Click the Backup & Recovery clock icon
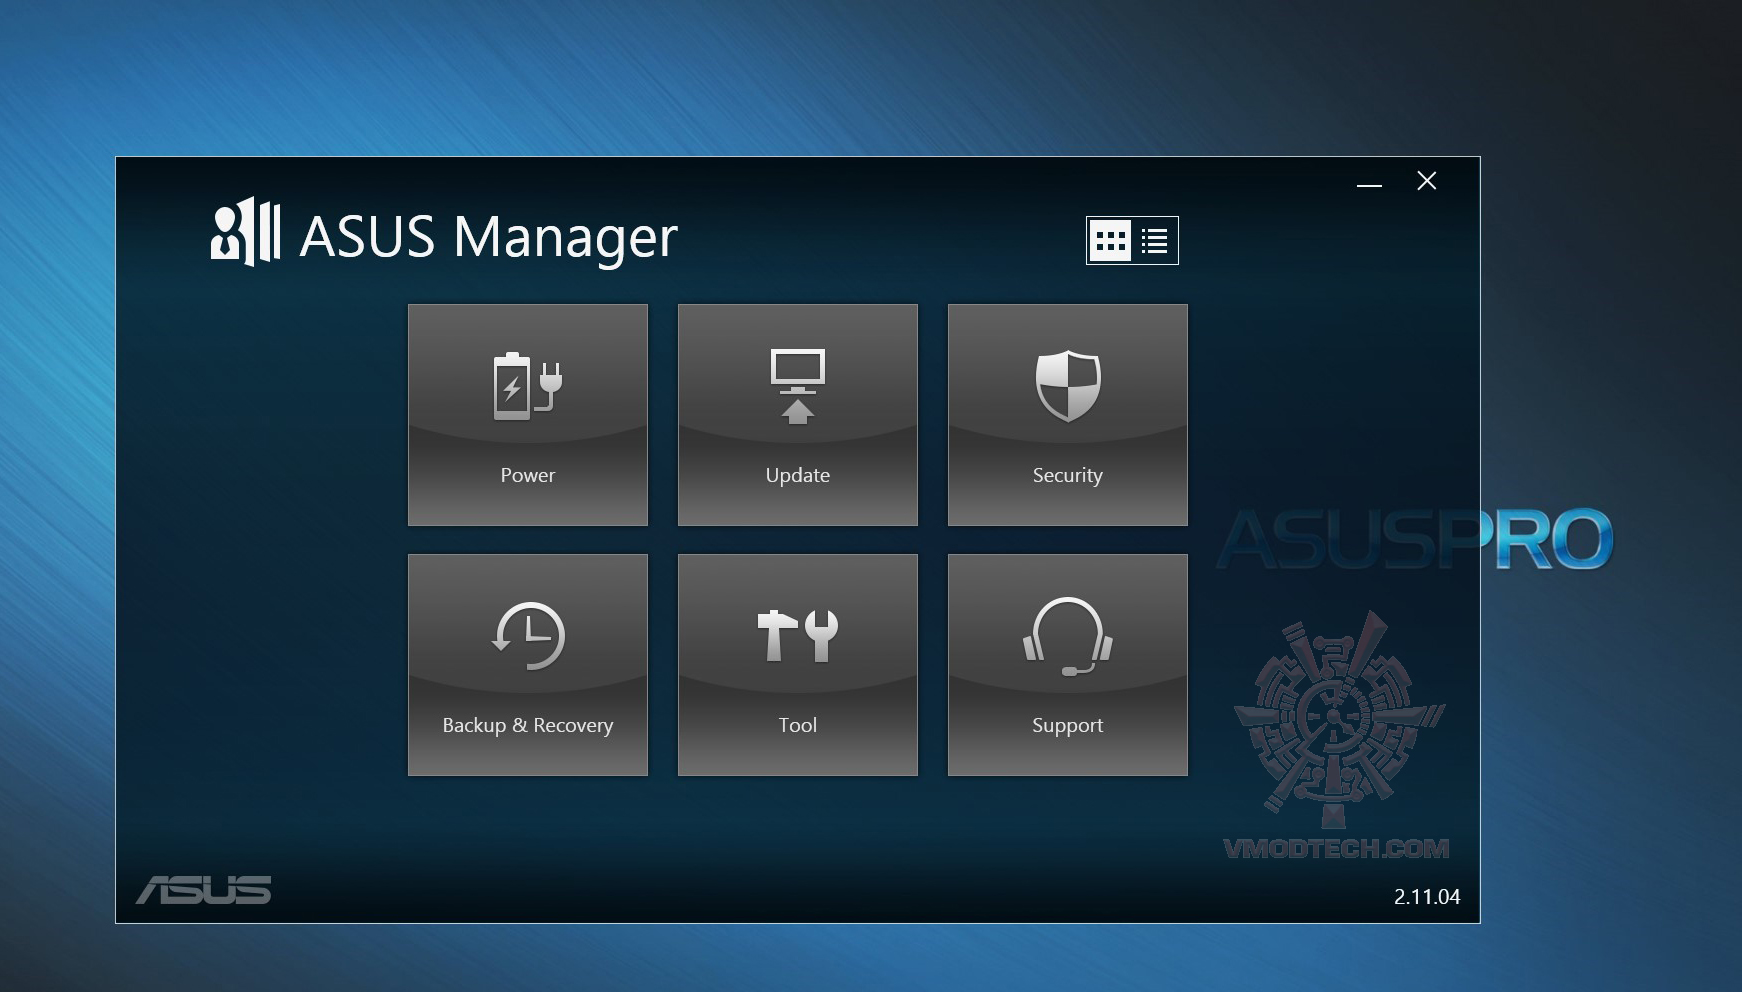Screen dimensions: 1742x992 point(527,635)
